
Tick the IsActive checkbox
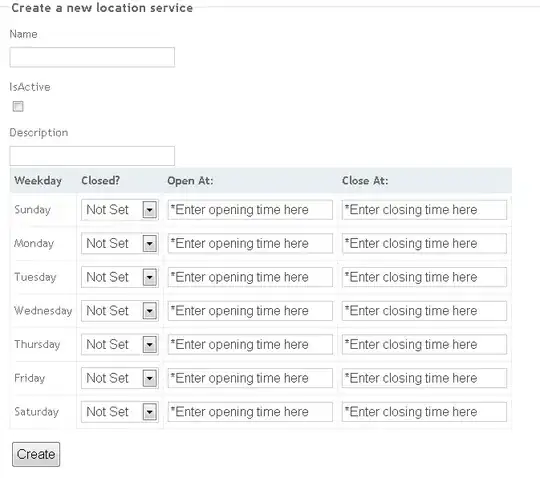[x=18, y=106]
